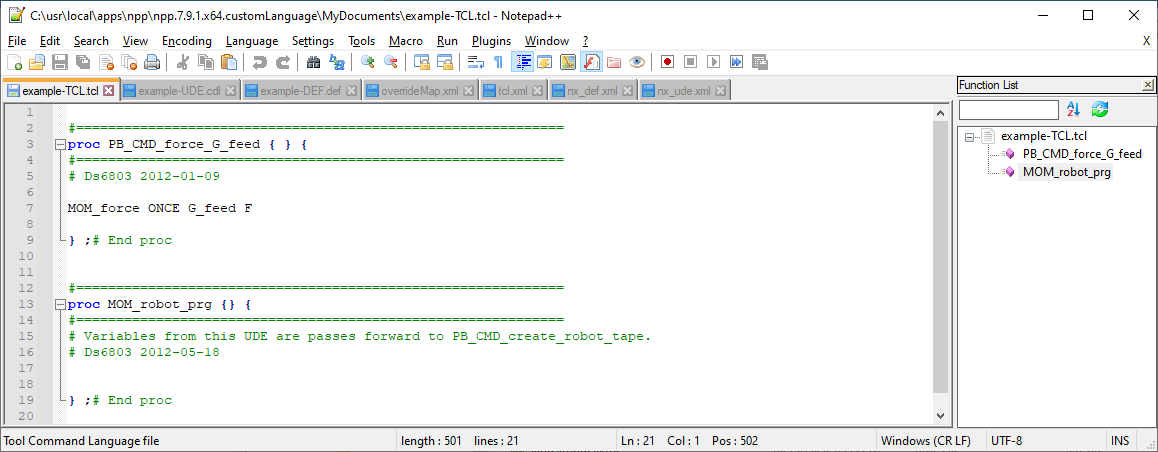The width and height of the screenshot is (1158, 452).
Task: Click the Function List search field
Action: [1008, 110]
